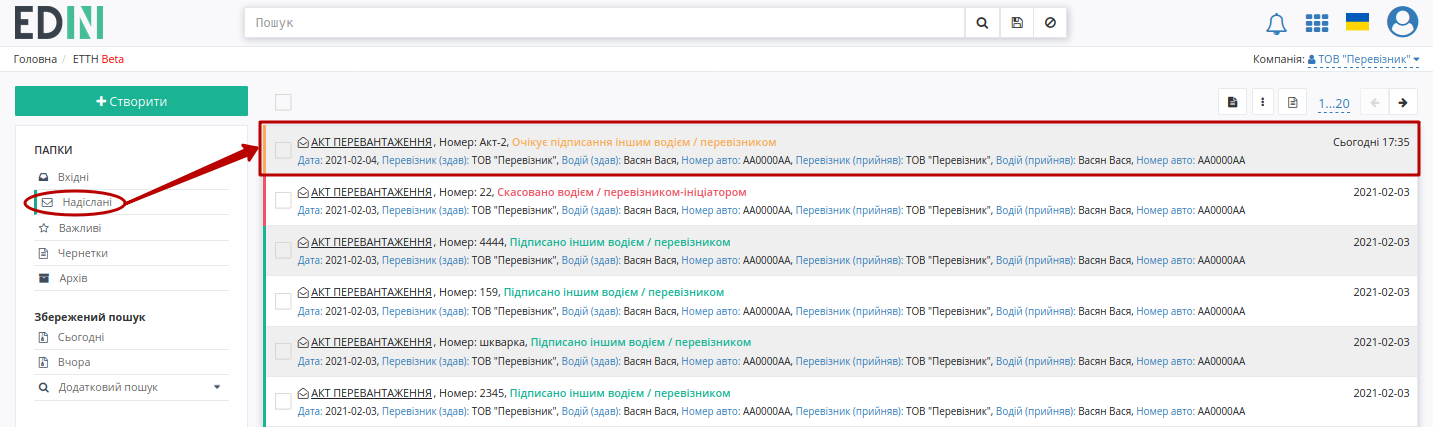
Task: Open the user profile avatar
Action: click(x=1403, y=22)
